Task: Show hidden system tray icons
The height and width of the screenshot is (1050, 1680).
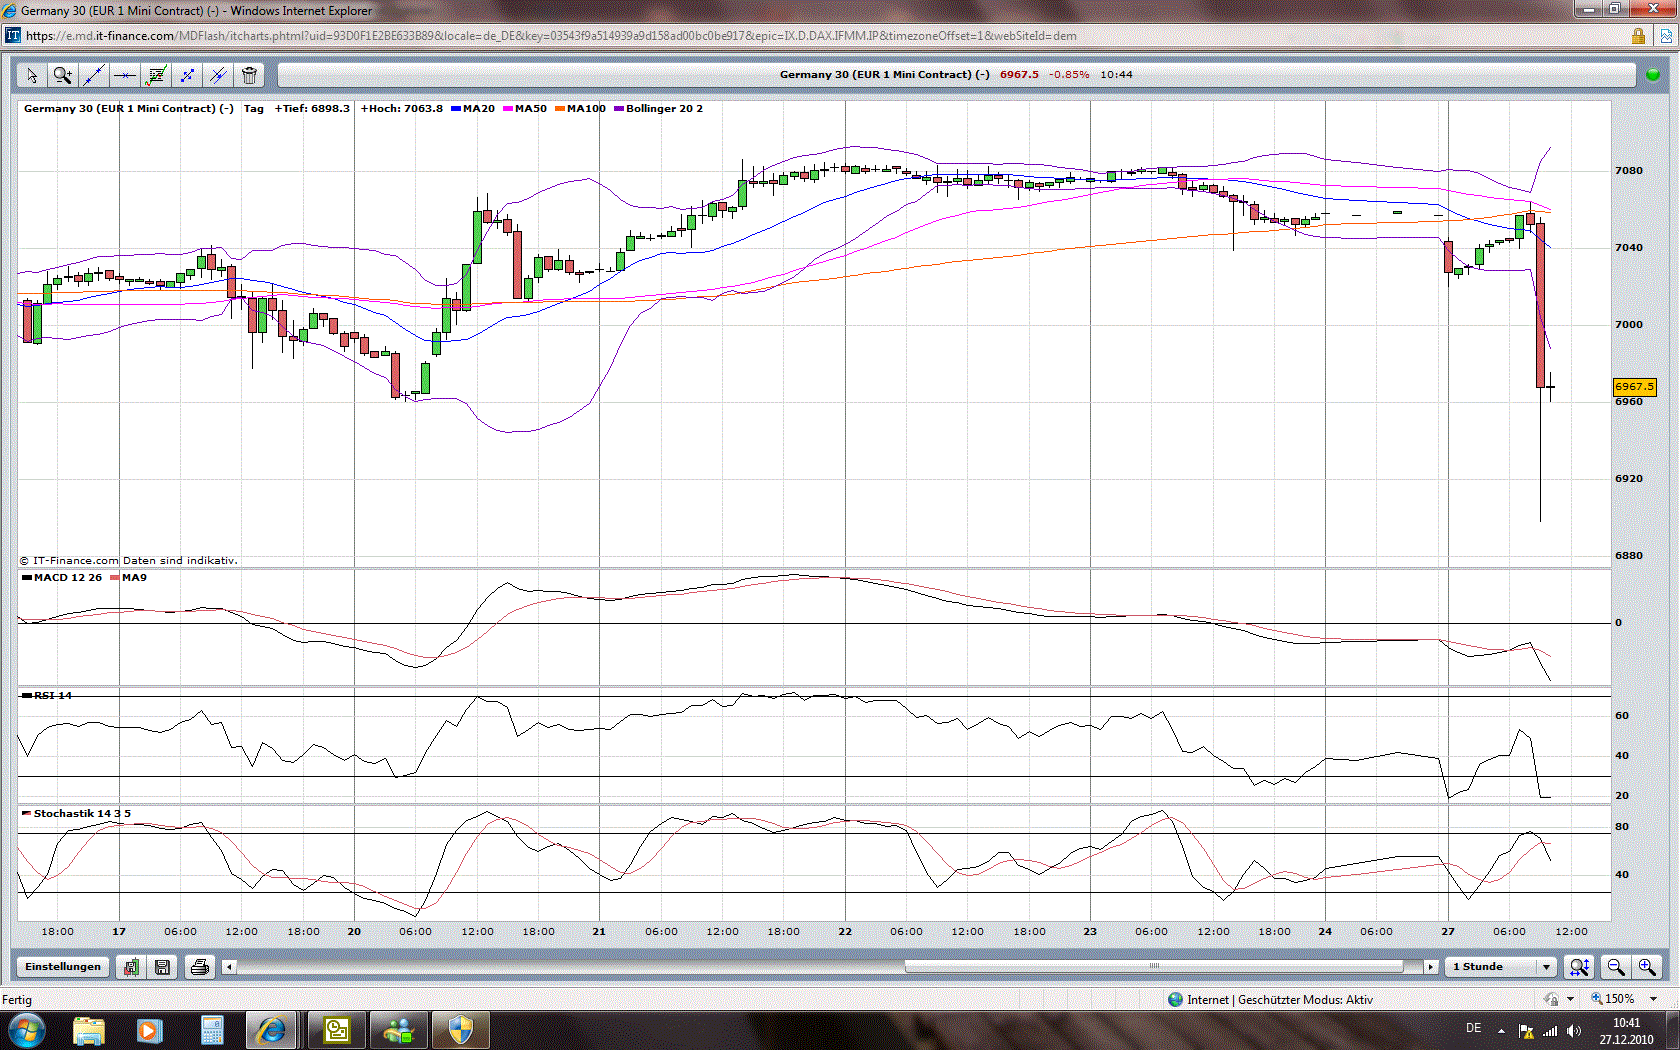Action: pyautogui.click(x=1501, y=1031)
